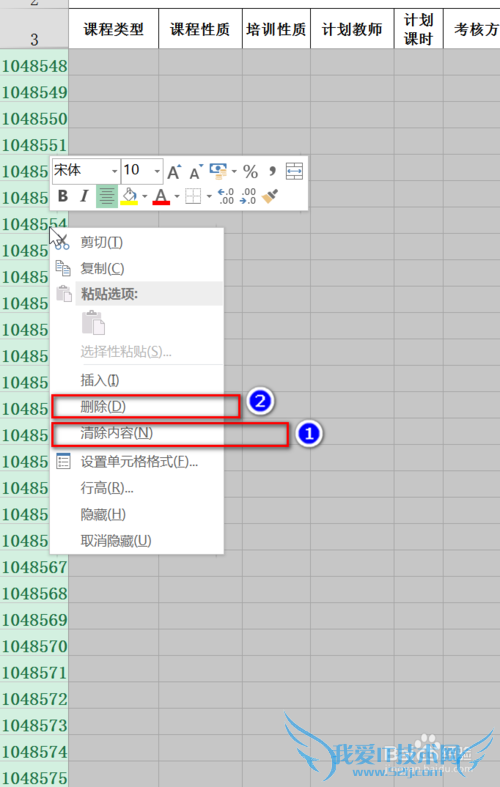Image resolution: width=500 pixels, height=787 pixels.
Task: Toggle italic formatting
Action: [84, 196]
